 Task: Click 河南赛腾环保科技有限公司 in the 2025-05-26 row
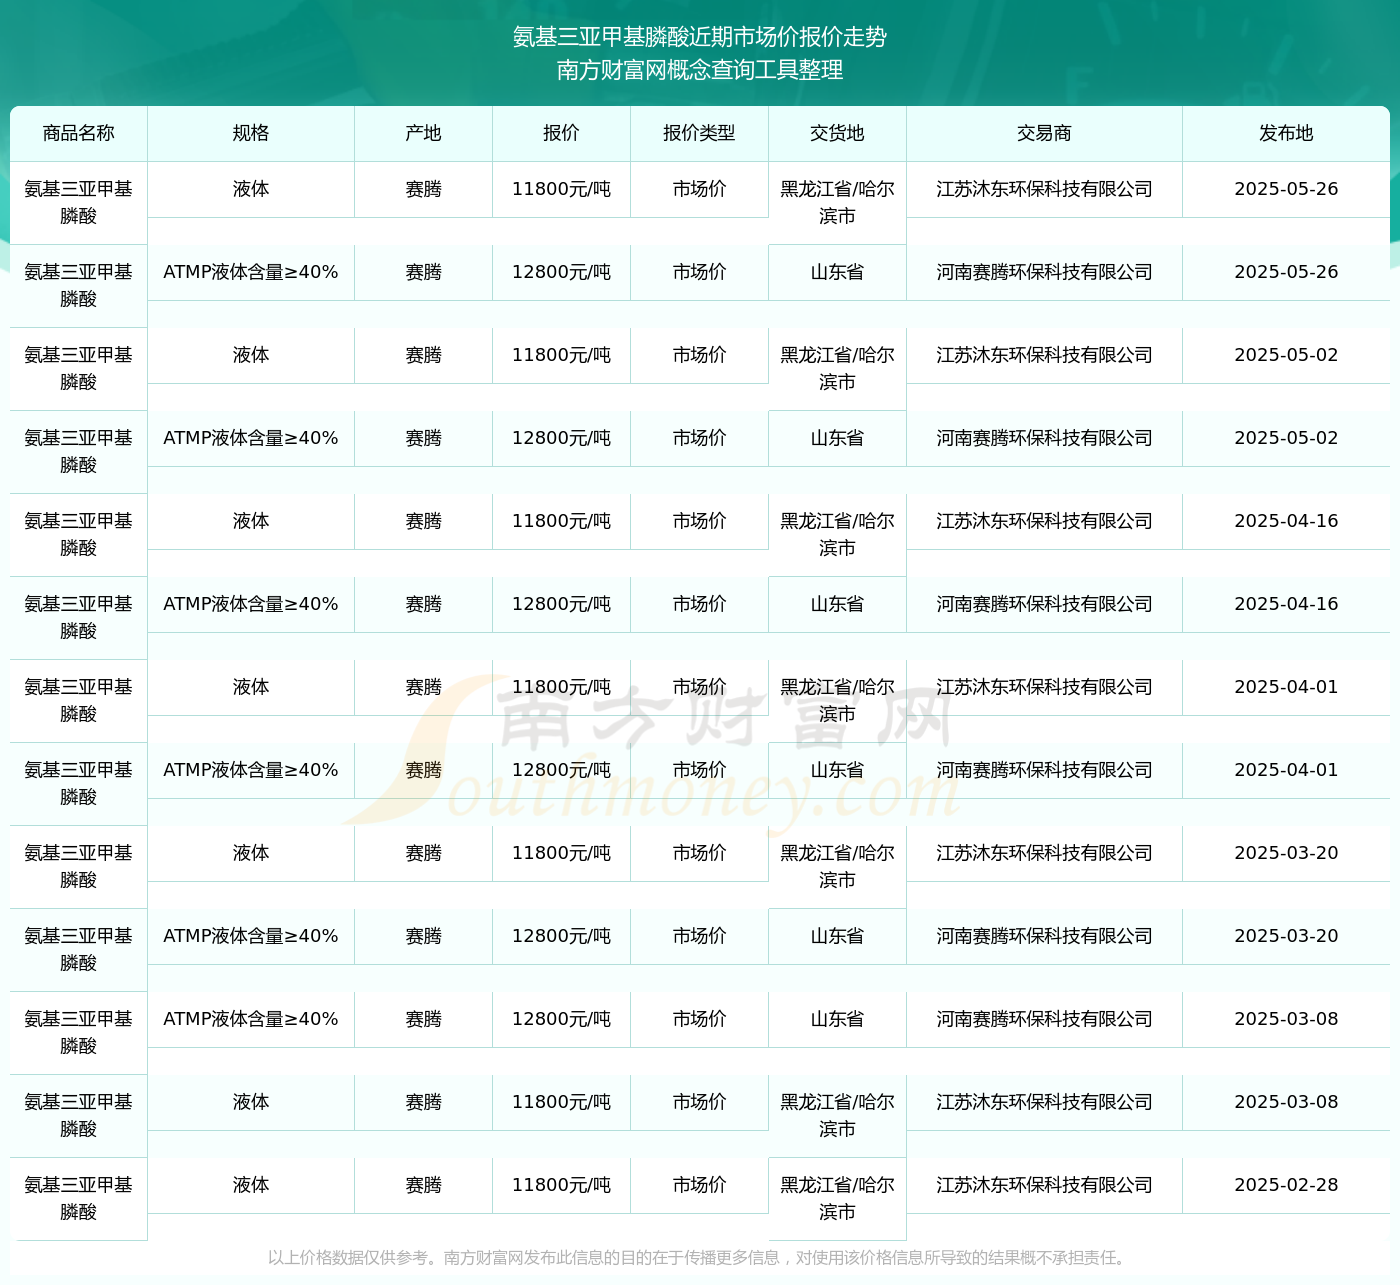1044,272
